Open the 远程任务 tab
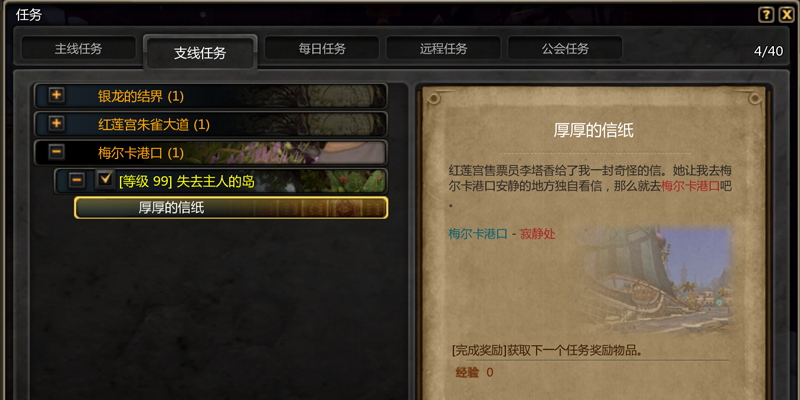This screenshot has height=400, width=800. (443, 48)
